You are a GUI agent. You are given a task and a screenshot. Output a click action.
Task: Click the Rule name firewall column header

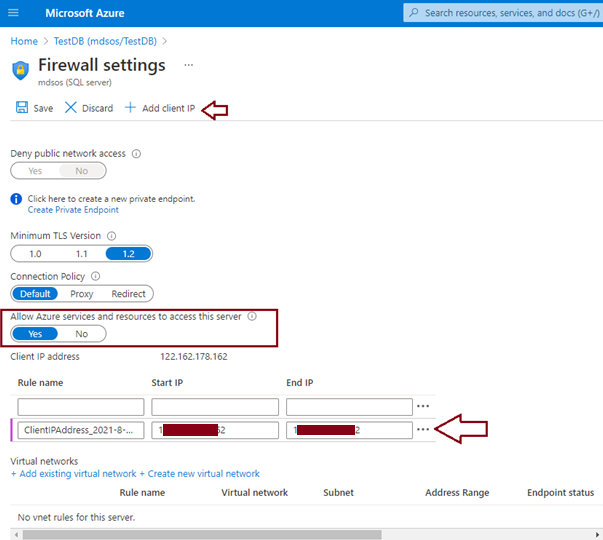point(40,383)
